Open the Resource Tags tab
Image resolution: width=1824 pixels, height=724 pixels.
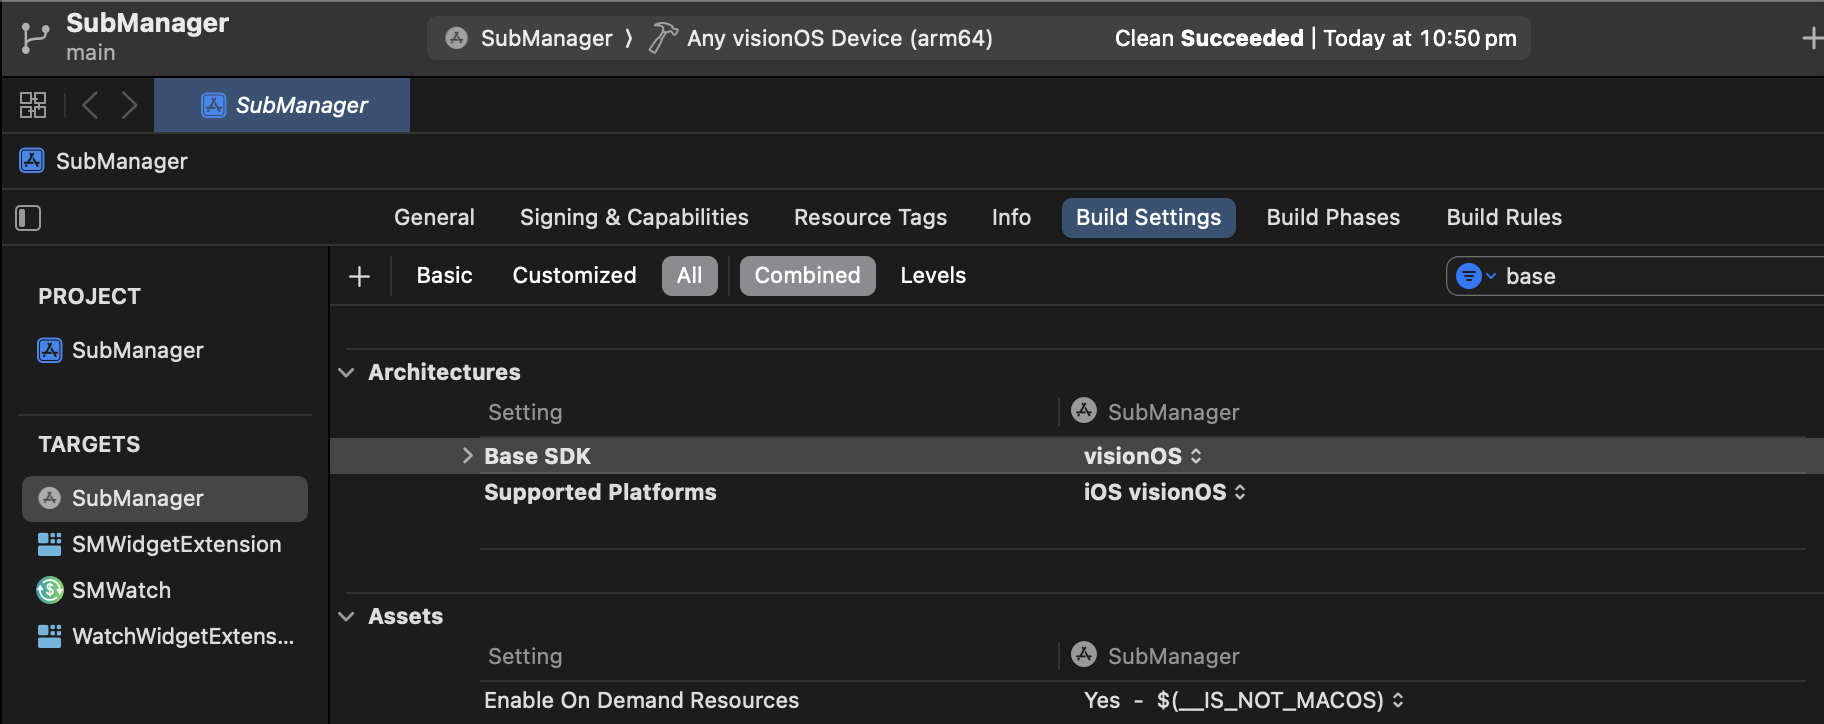870,217
